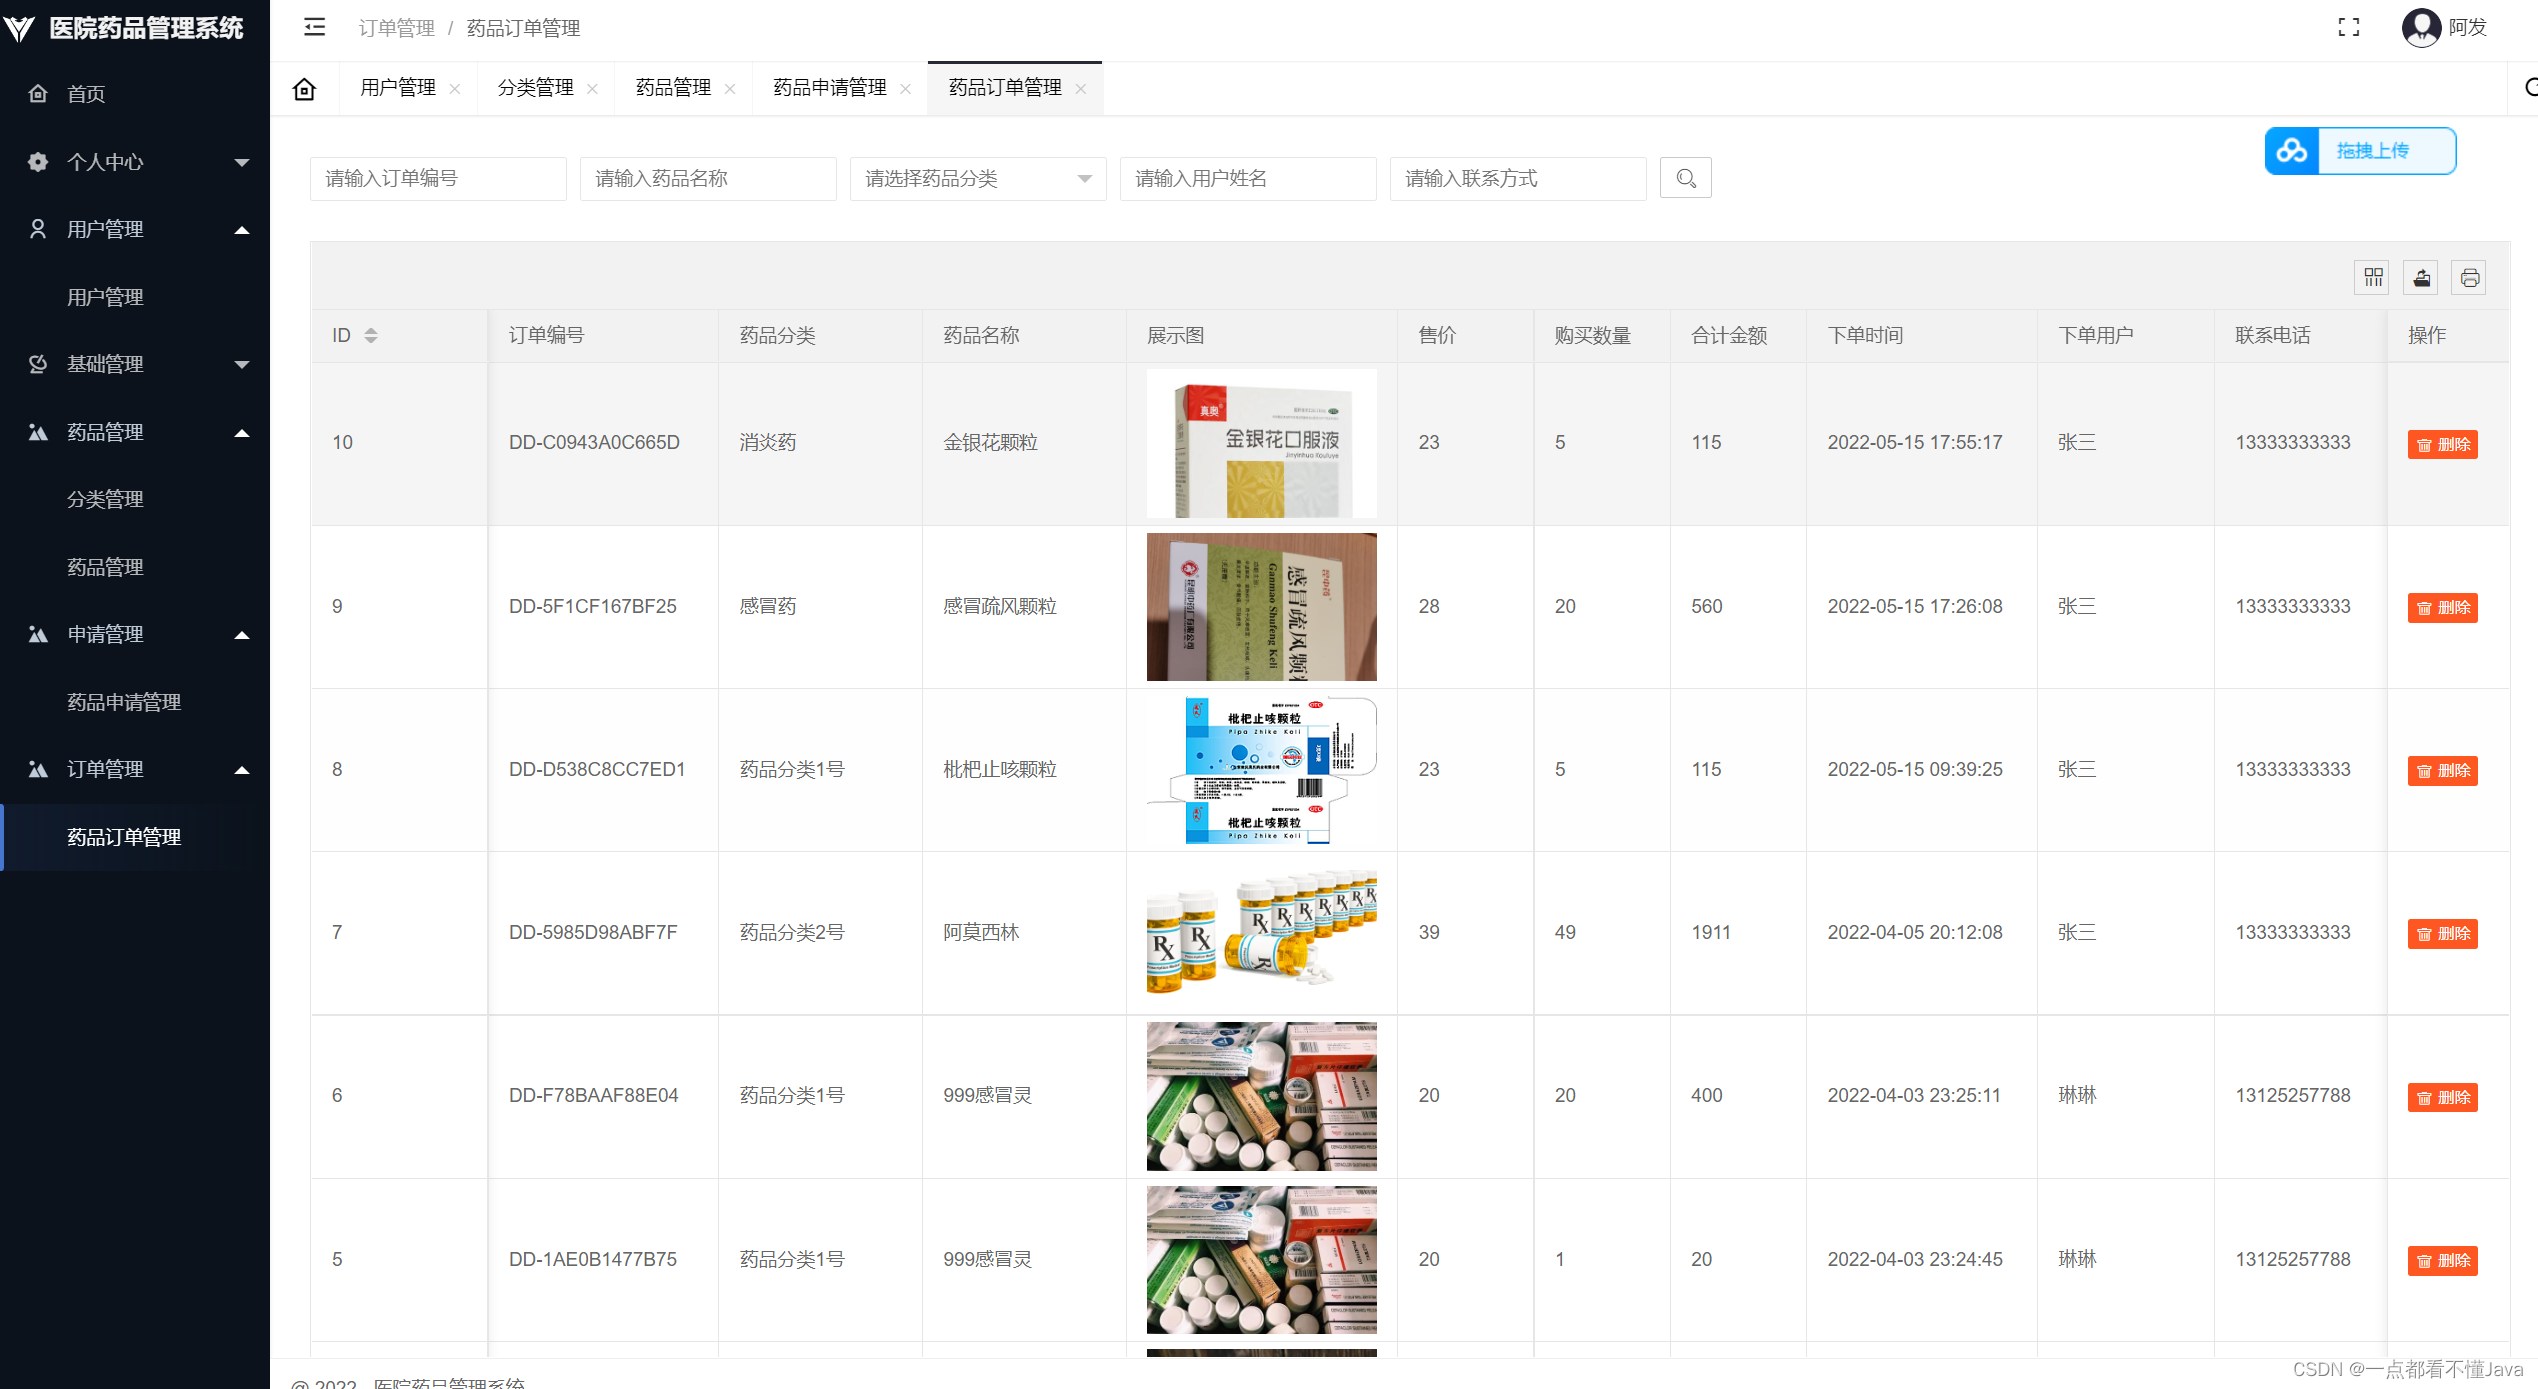Click the home icon in the tab bar
Viewport: 2538px width, 1389px height.
304,88
